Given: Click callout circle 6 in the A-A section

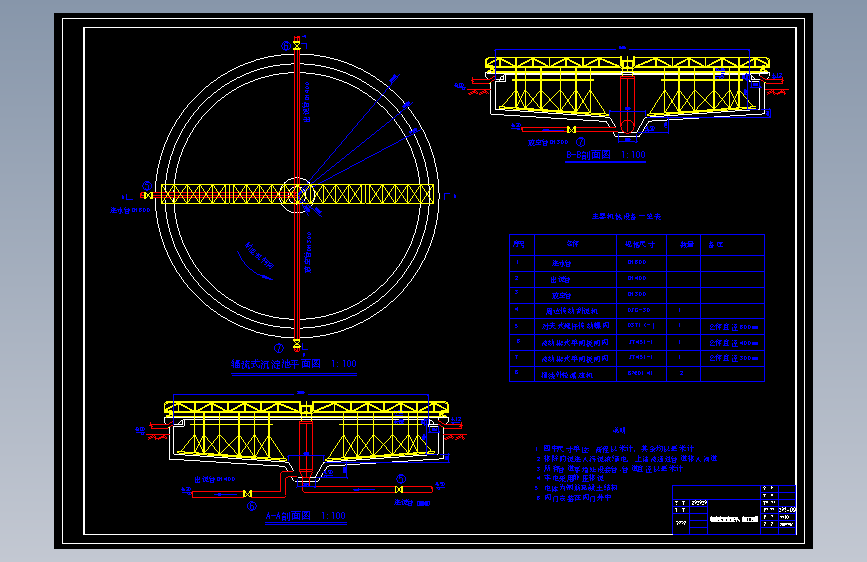Looking at the screenshot, I should 252,506.
